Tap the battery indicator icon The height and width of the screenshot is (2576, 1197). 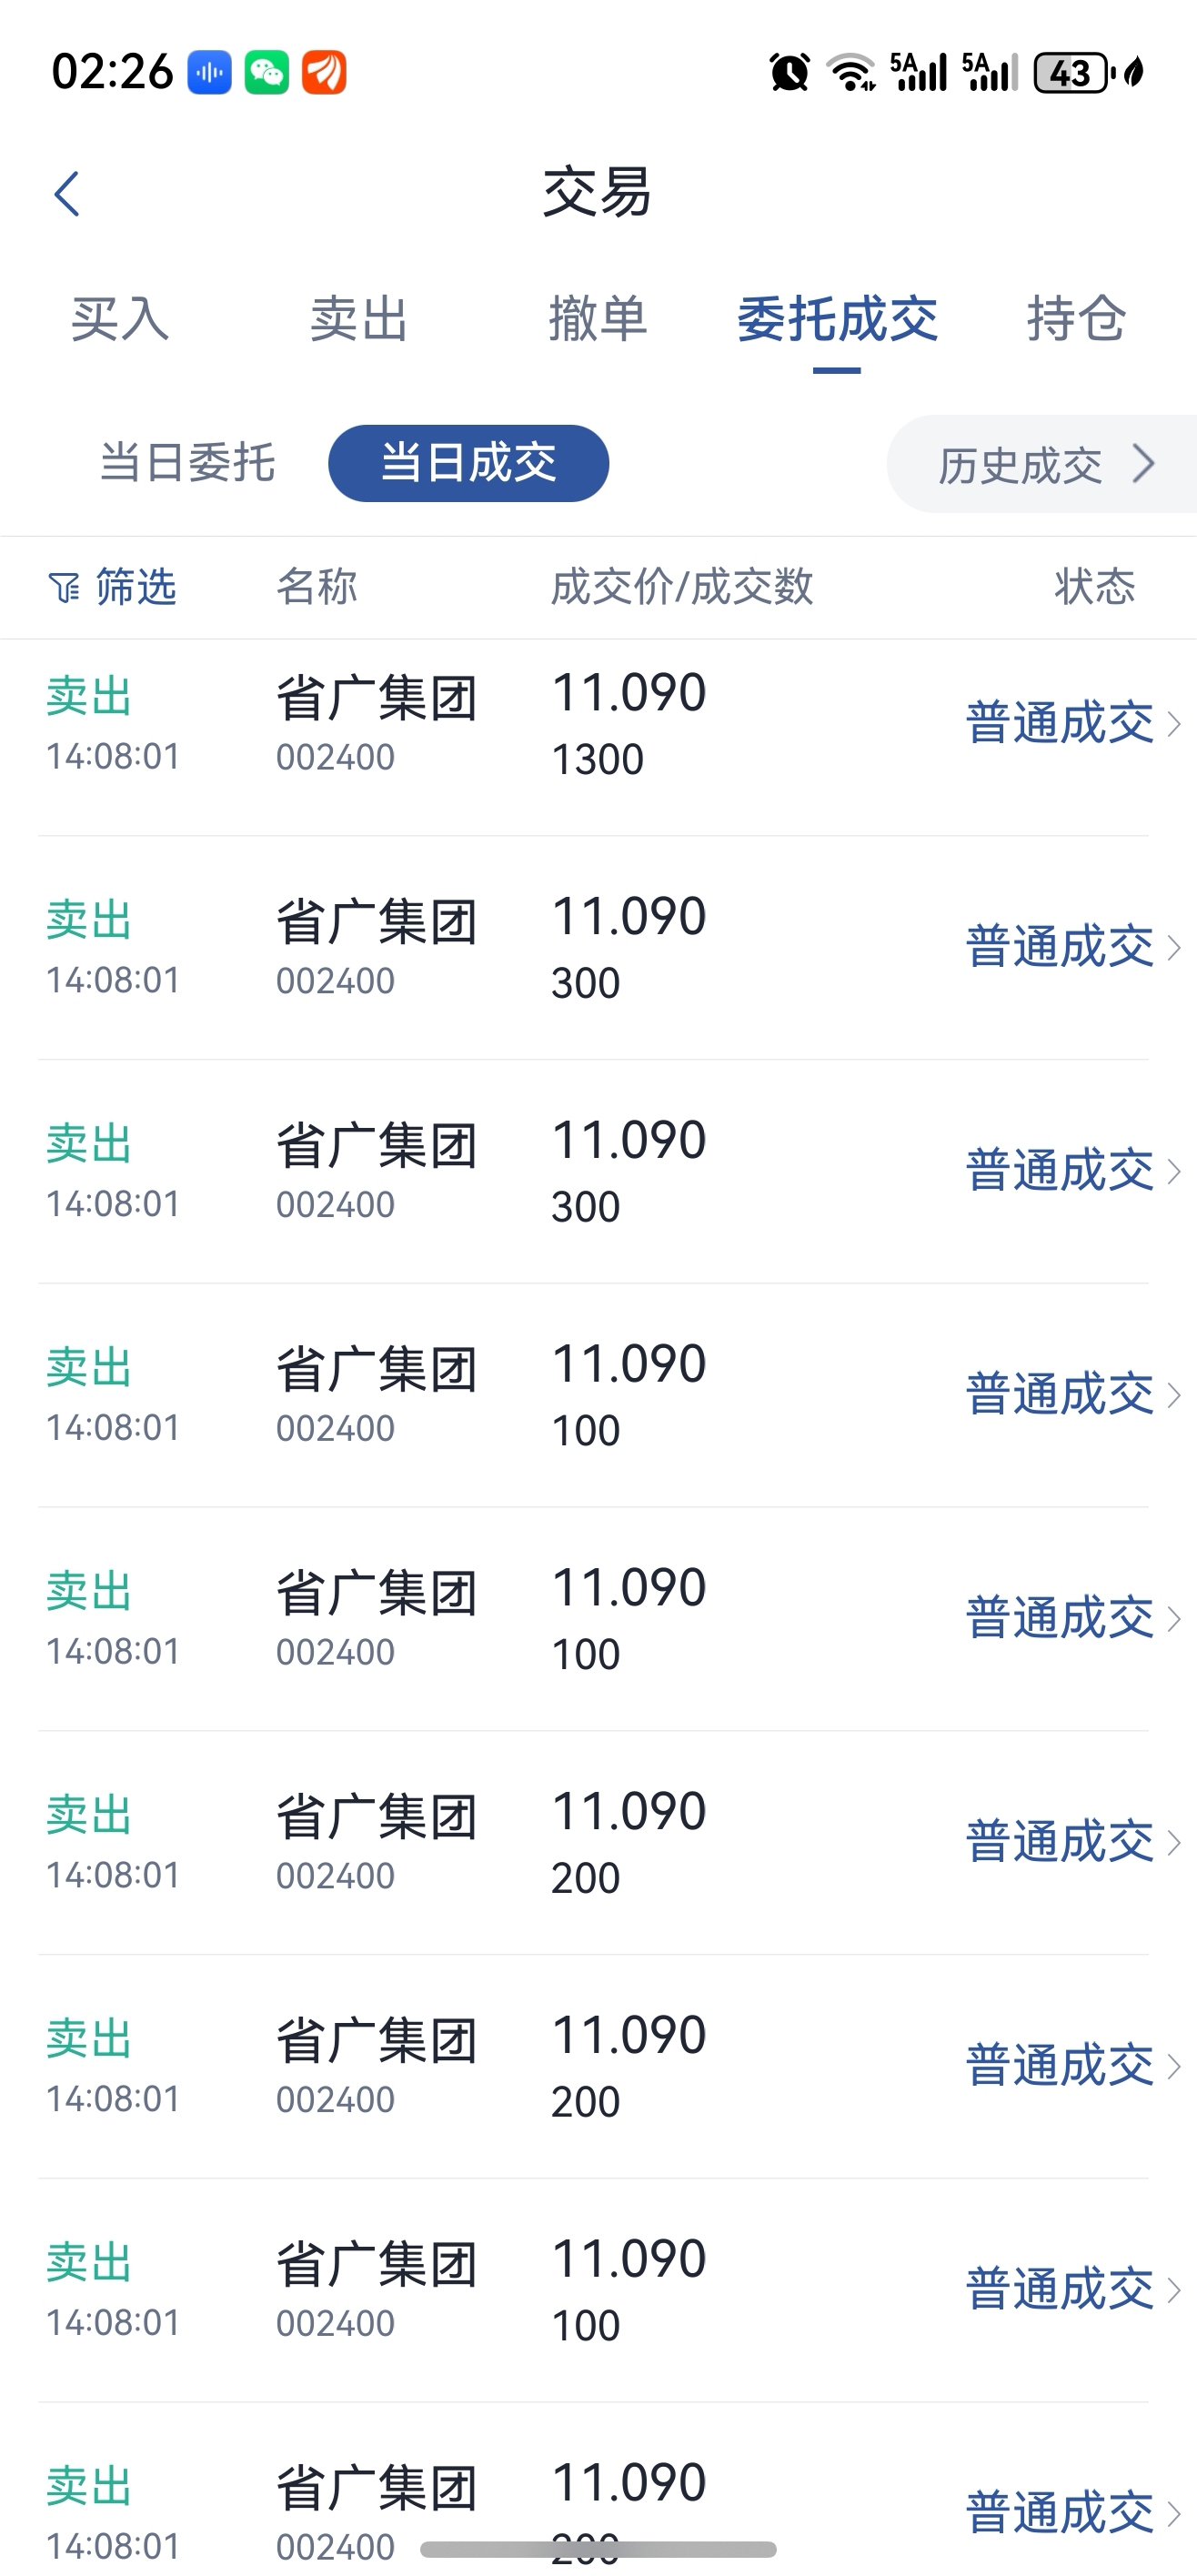(x=1071, y=73)
